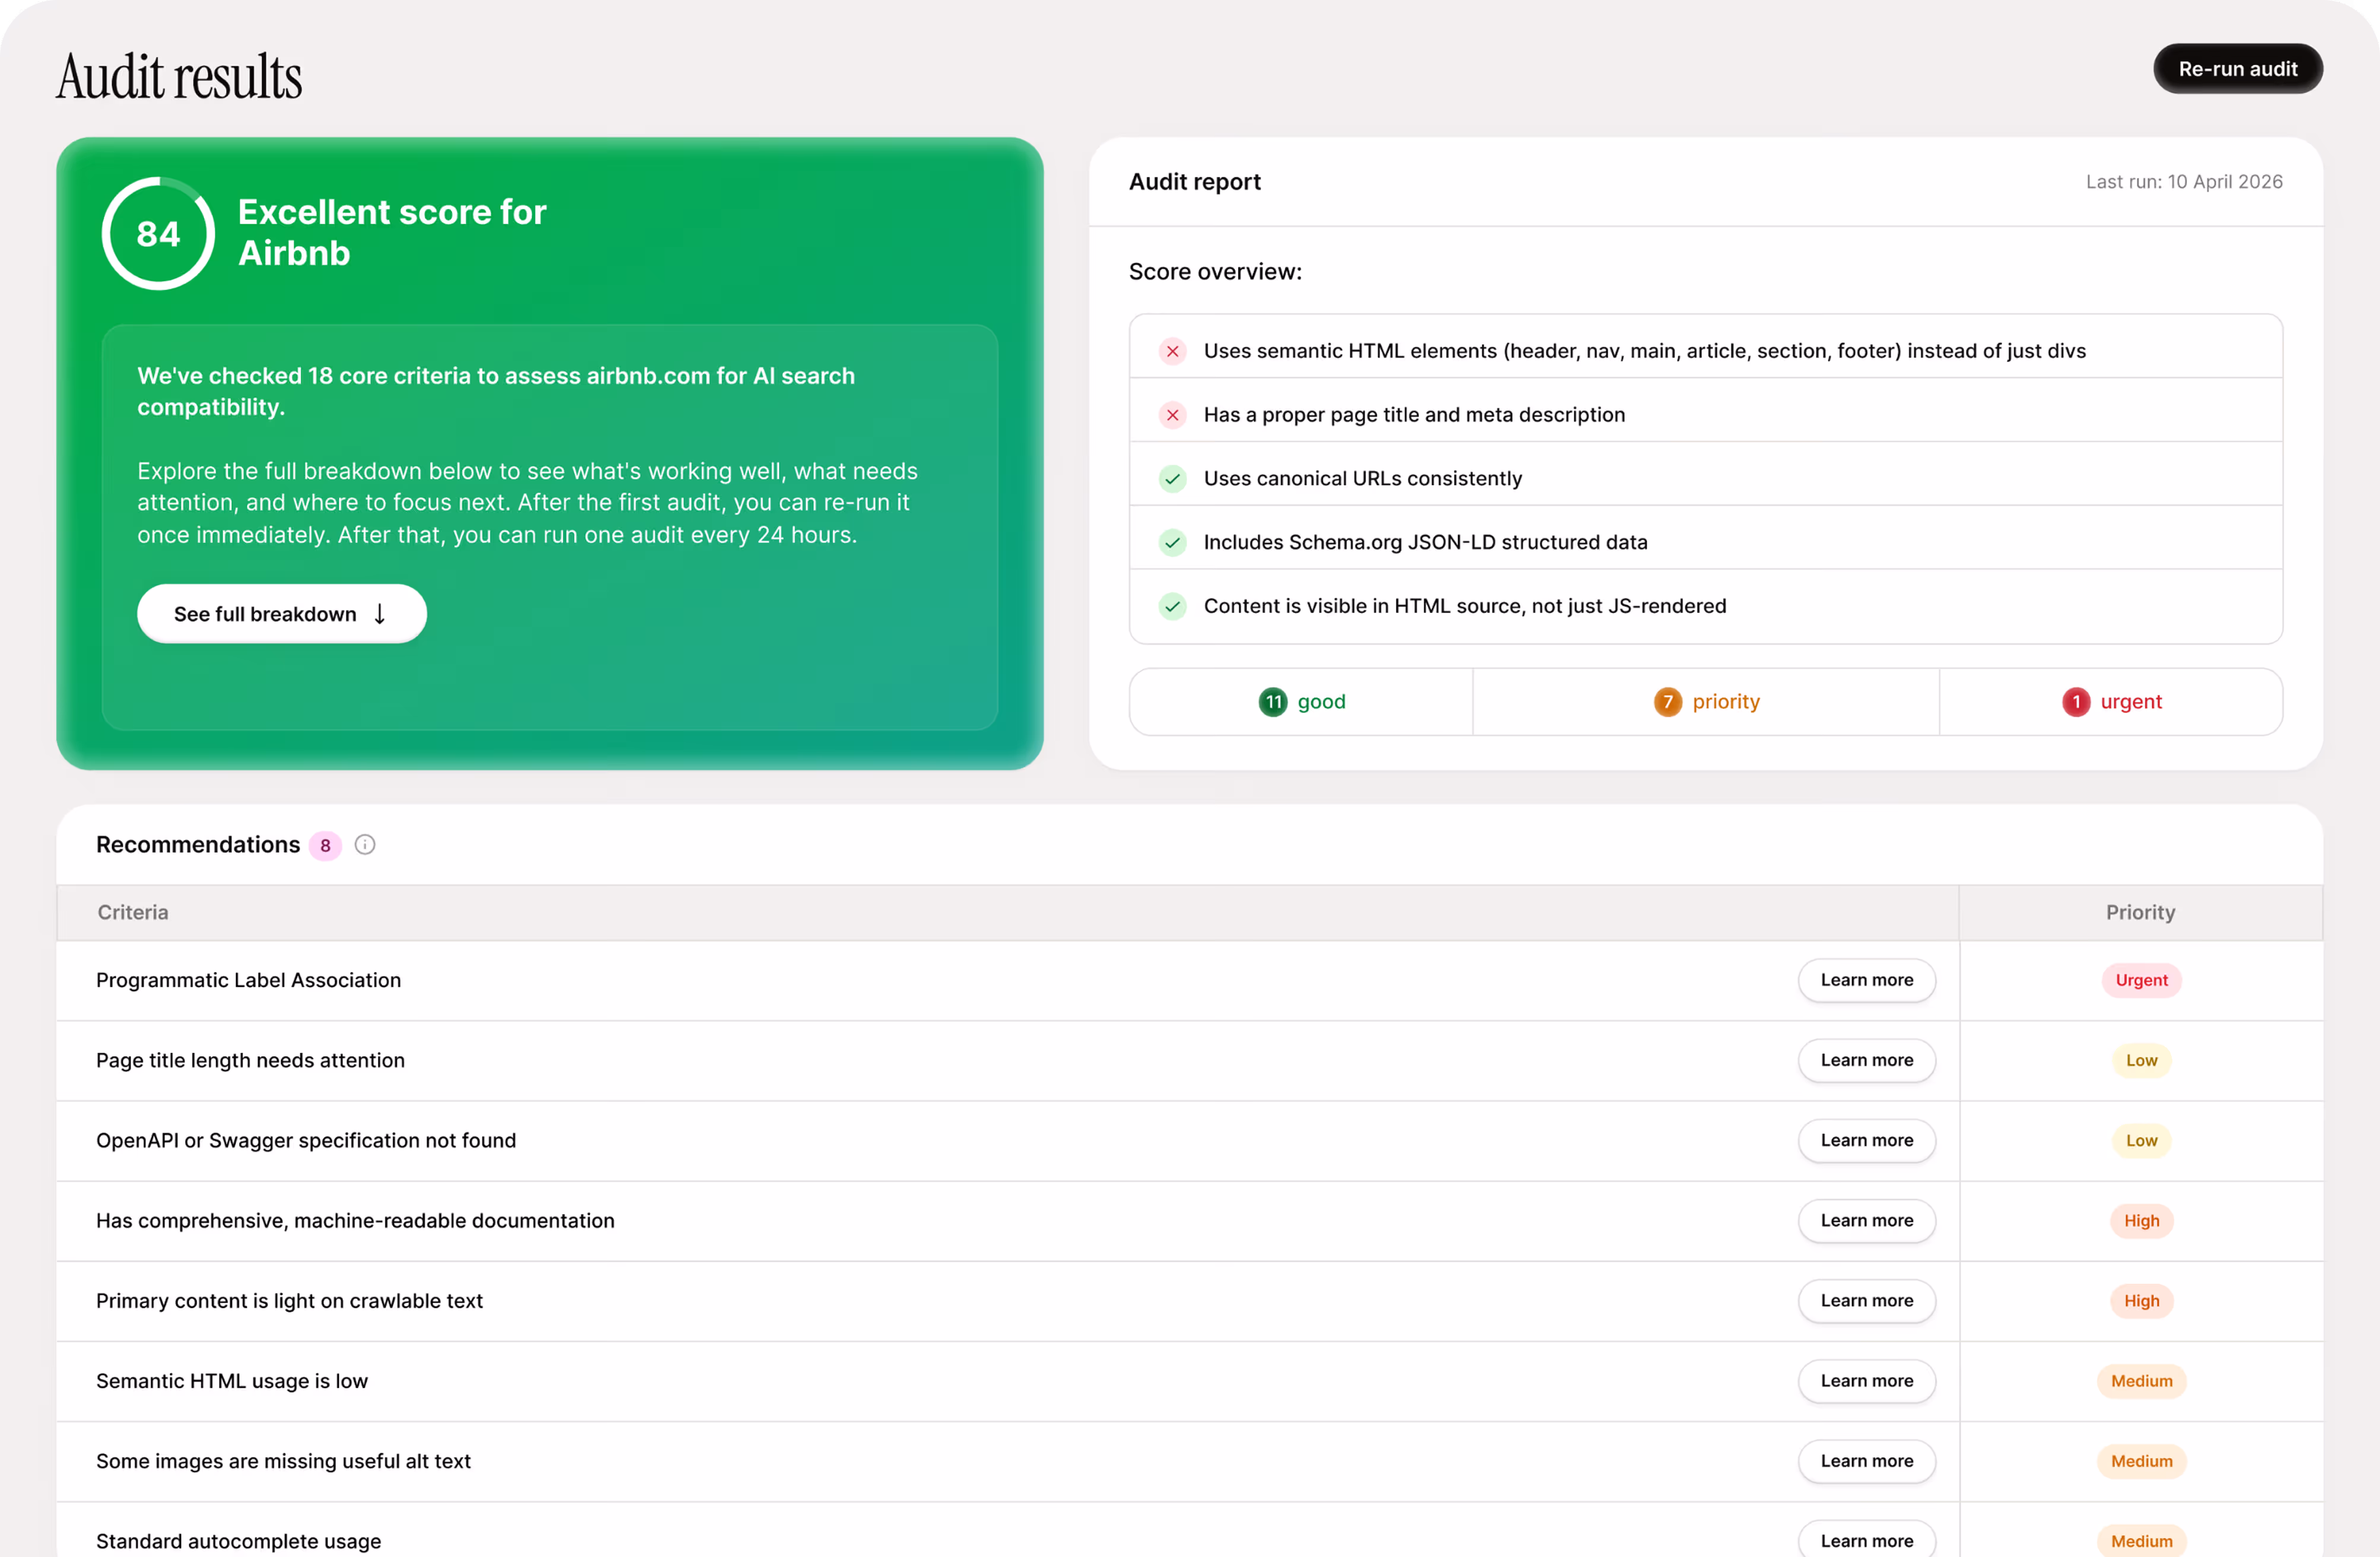
Task: Click the info icon next to Recommendations
Action: pyautogui.click(x=365, y=845)
